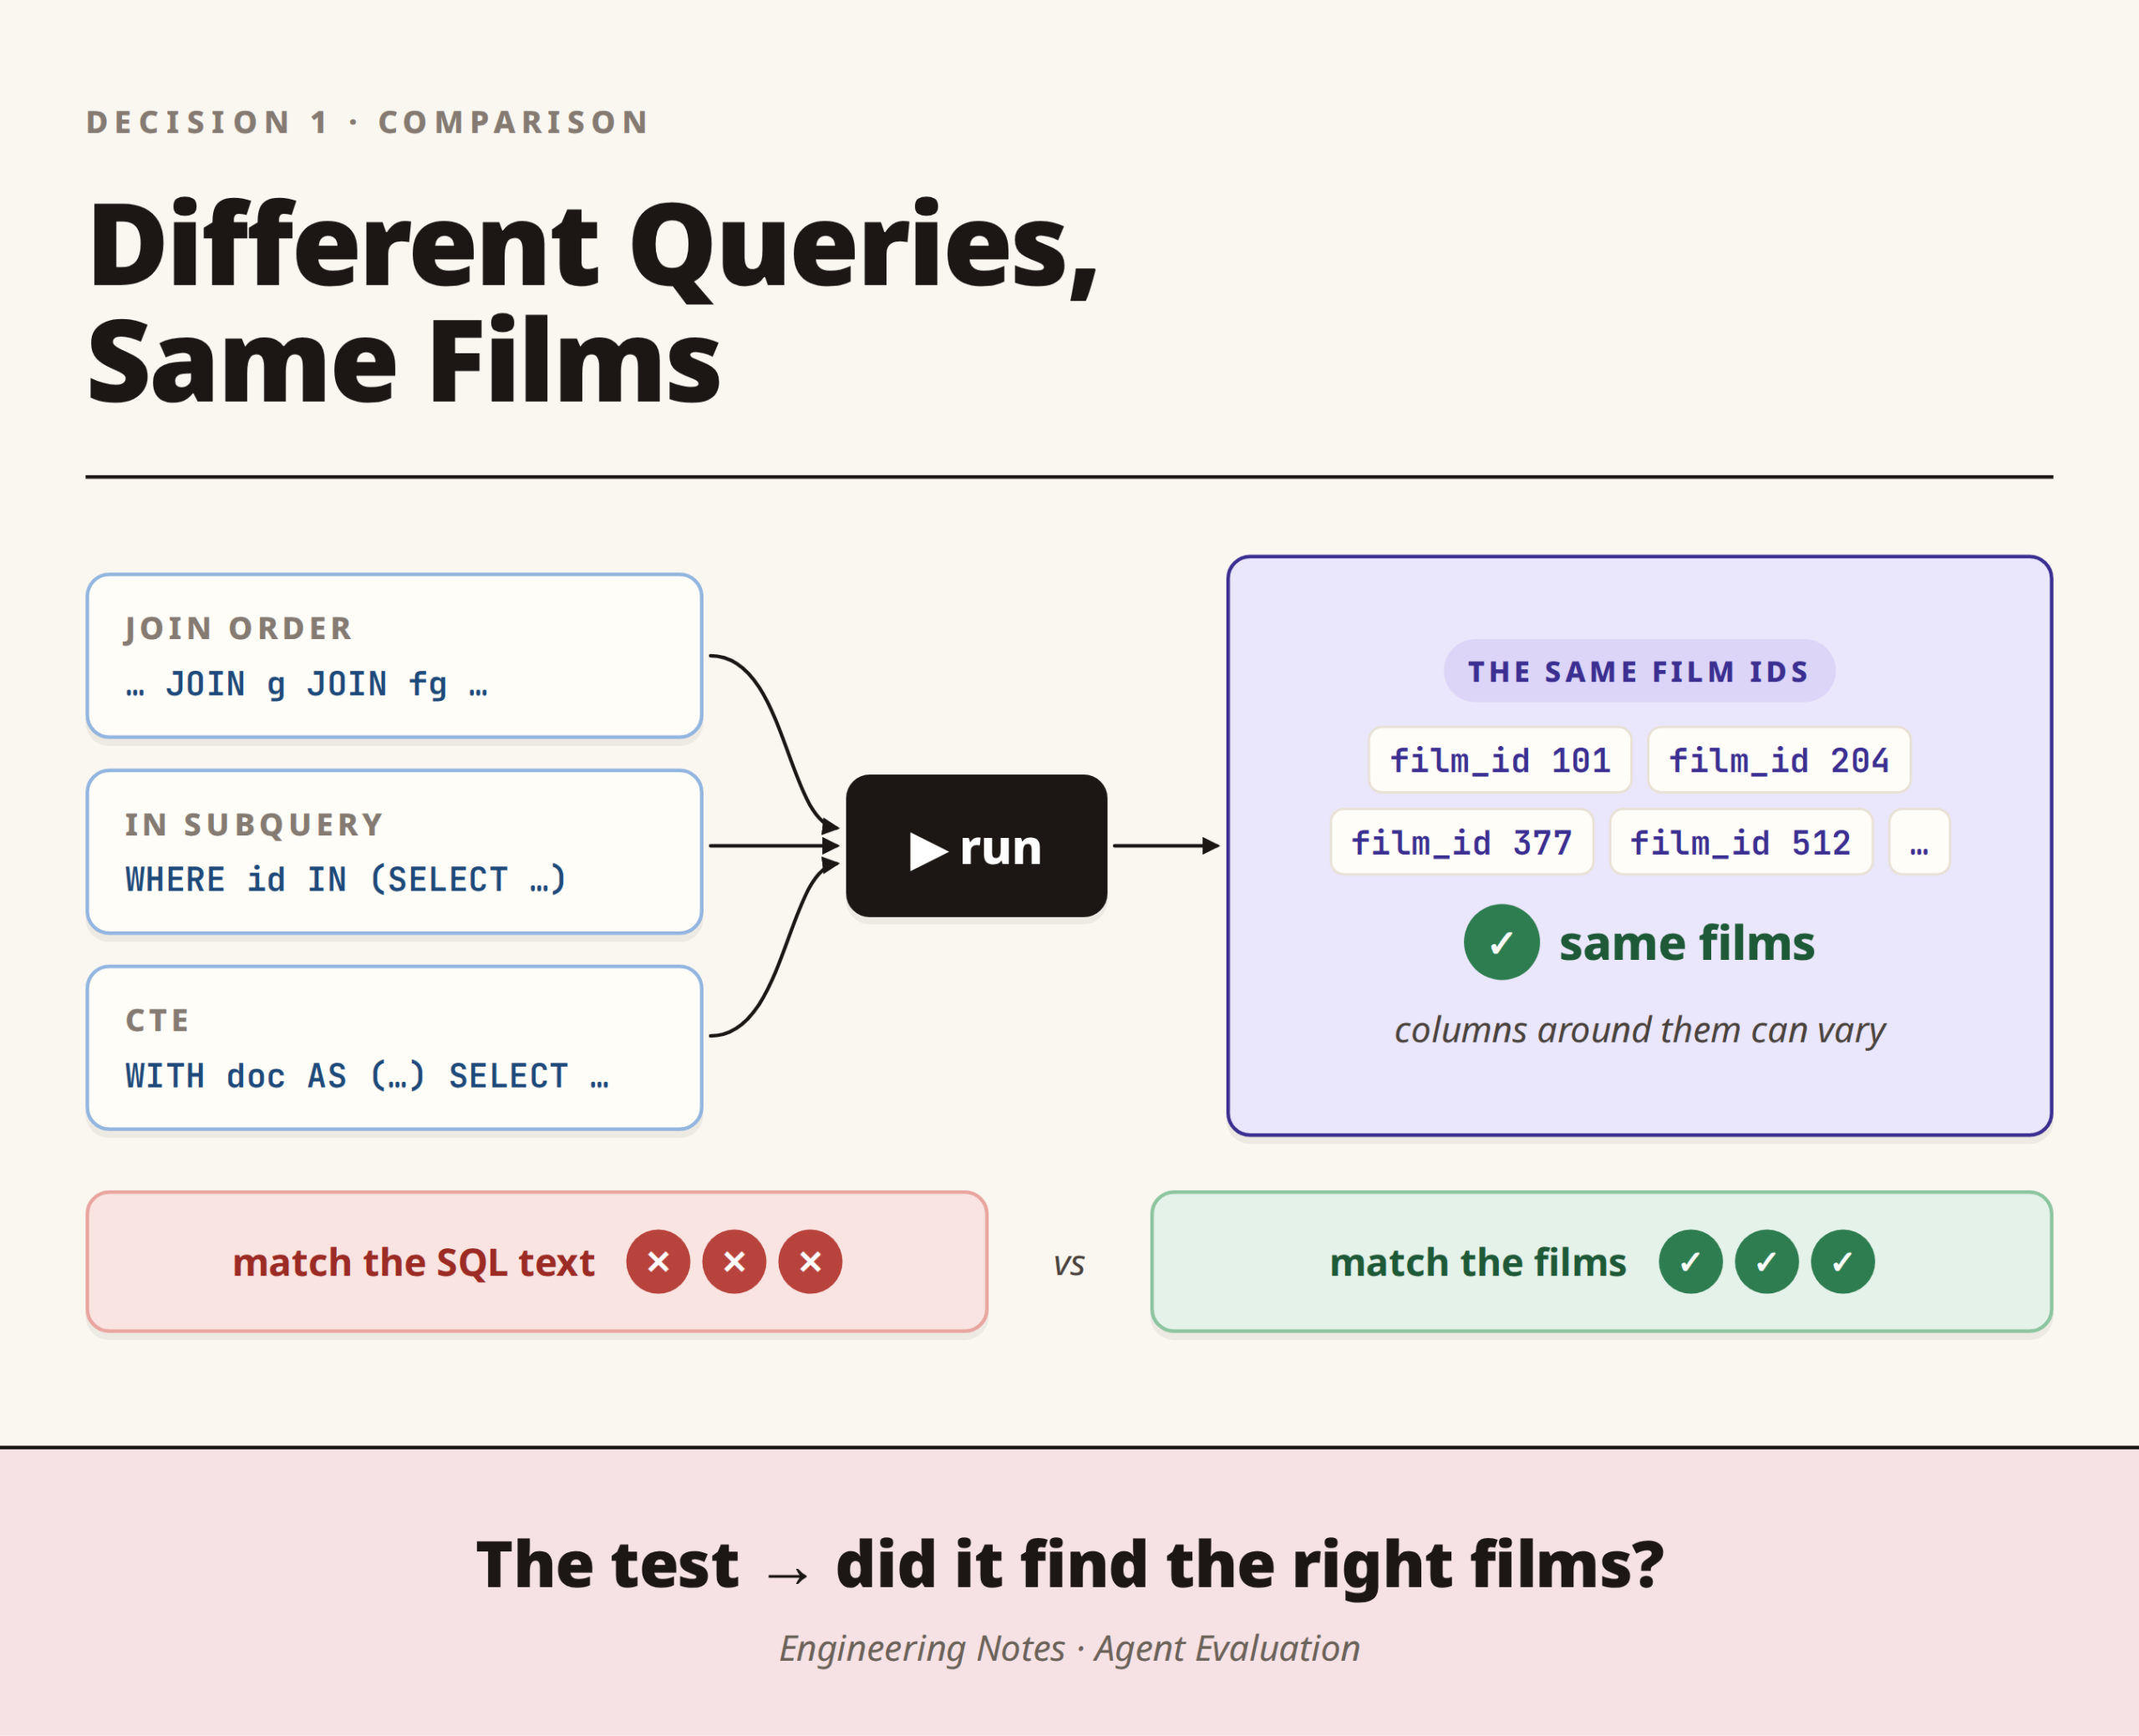Screen dimensions: 2139x1736
Task: Click the black run button
Action: click(x=976, y=846)
